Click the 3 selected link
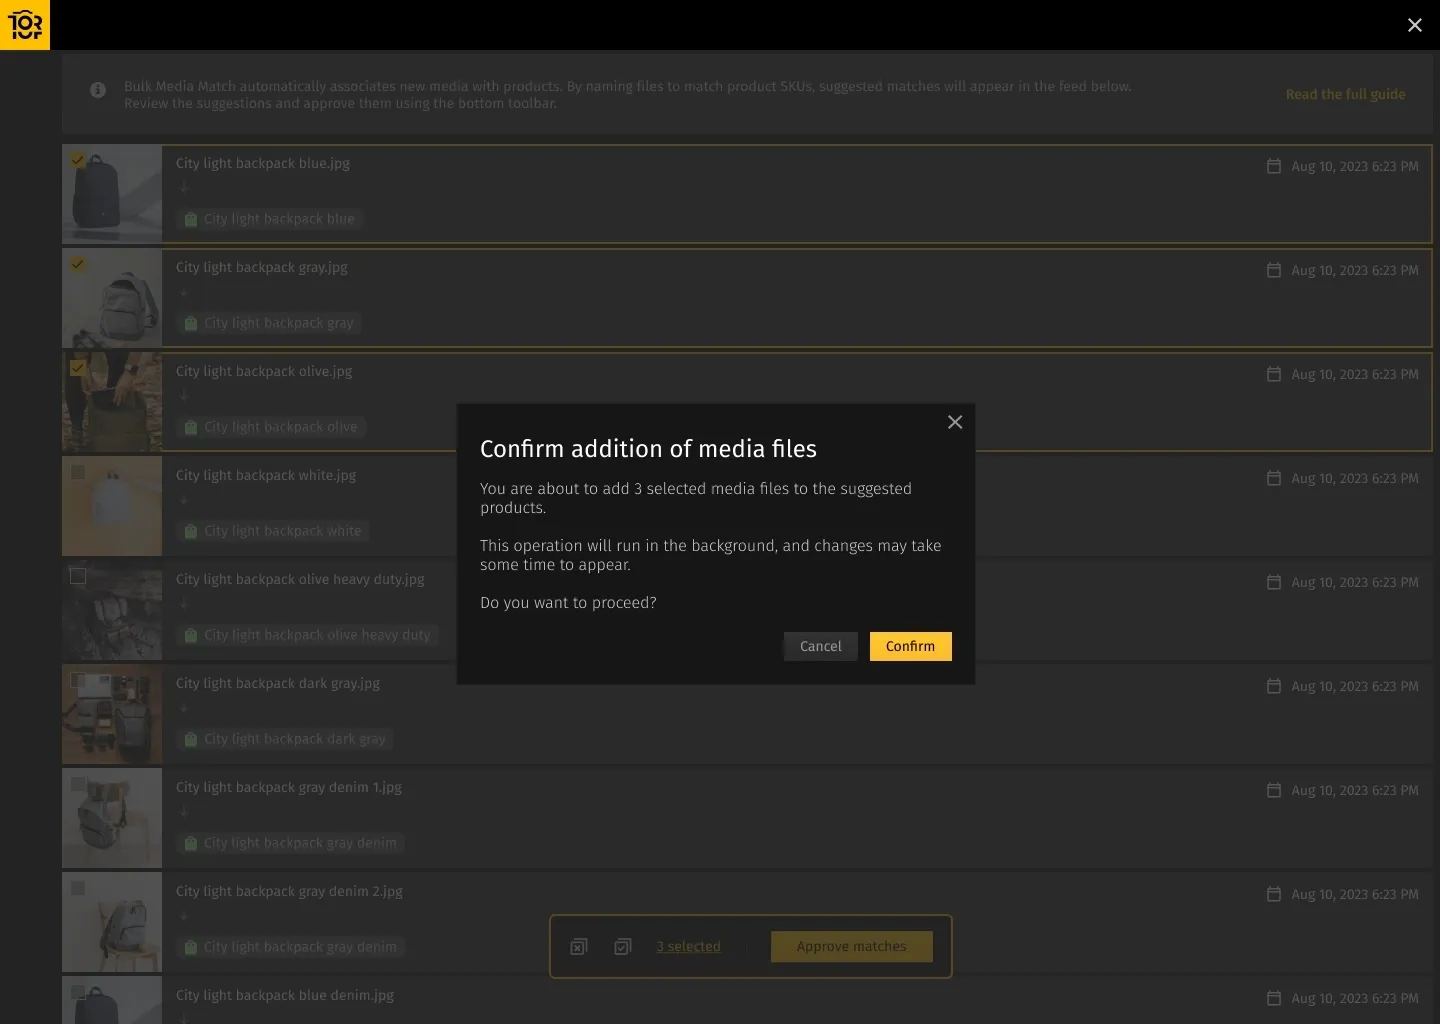The height and width of the screenshot is (1024, 1440). click(x=688, y=946)
